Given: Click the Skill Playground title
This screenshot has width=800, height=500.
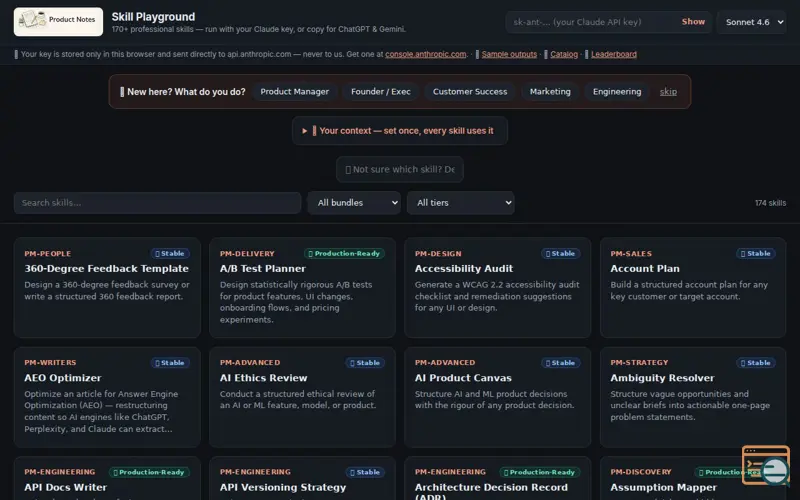Looking at the screenshot, I should coord(153,17).
